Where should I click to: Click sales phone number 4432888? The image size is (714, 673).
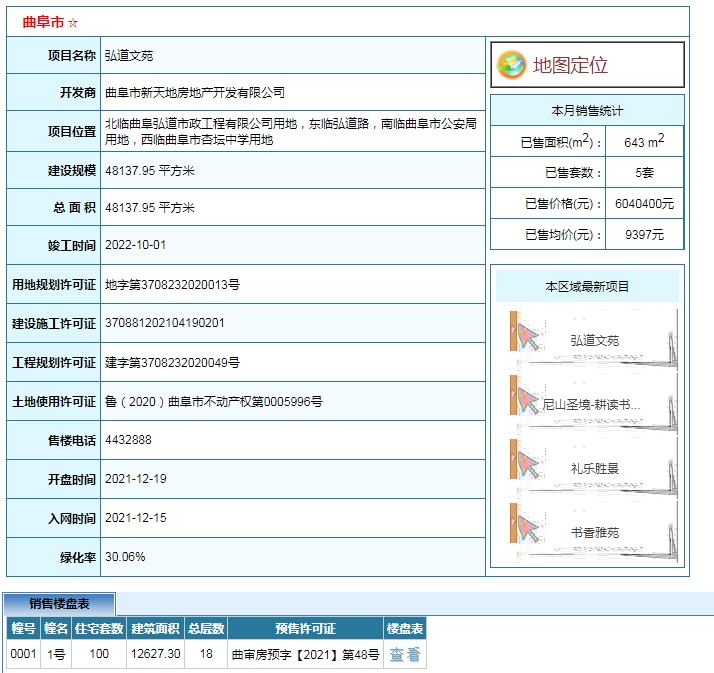click(x=128, y=440)
